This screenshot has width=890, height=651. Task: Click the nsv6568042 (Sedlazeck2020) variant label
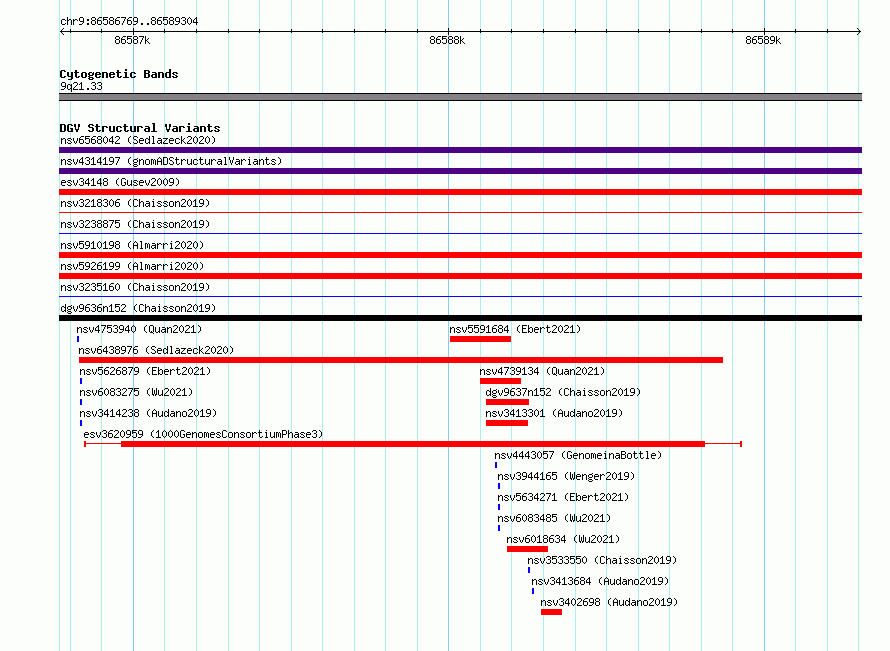(x=138, y=140)
